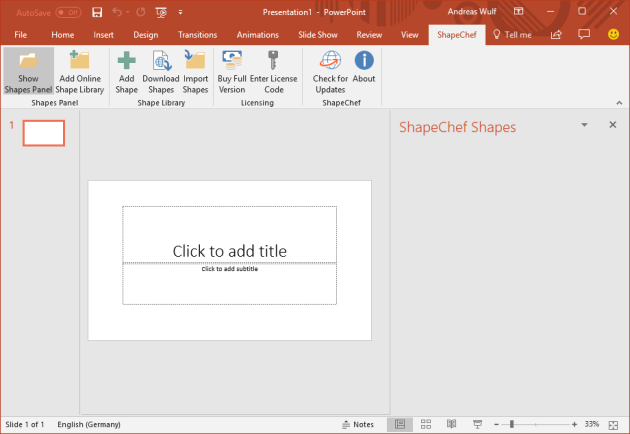The image size is (630, 434).
Task: Open the Transitions tab
Action: point(197,35)
